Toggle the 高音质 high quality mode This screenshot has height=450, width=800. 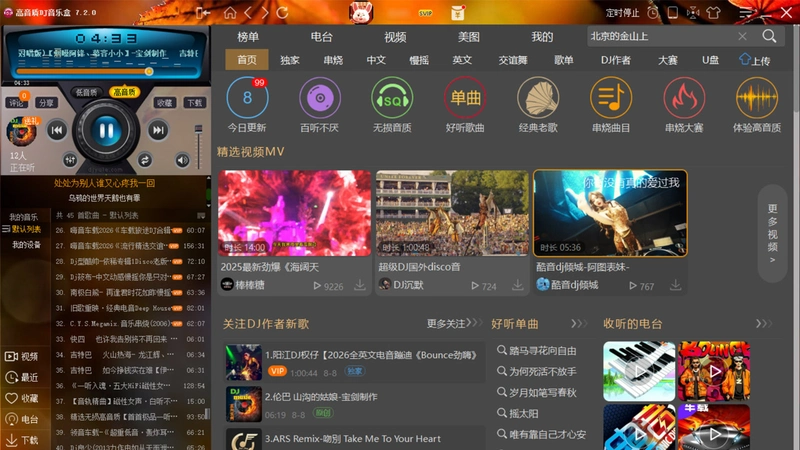(124, 92)
